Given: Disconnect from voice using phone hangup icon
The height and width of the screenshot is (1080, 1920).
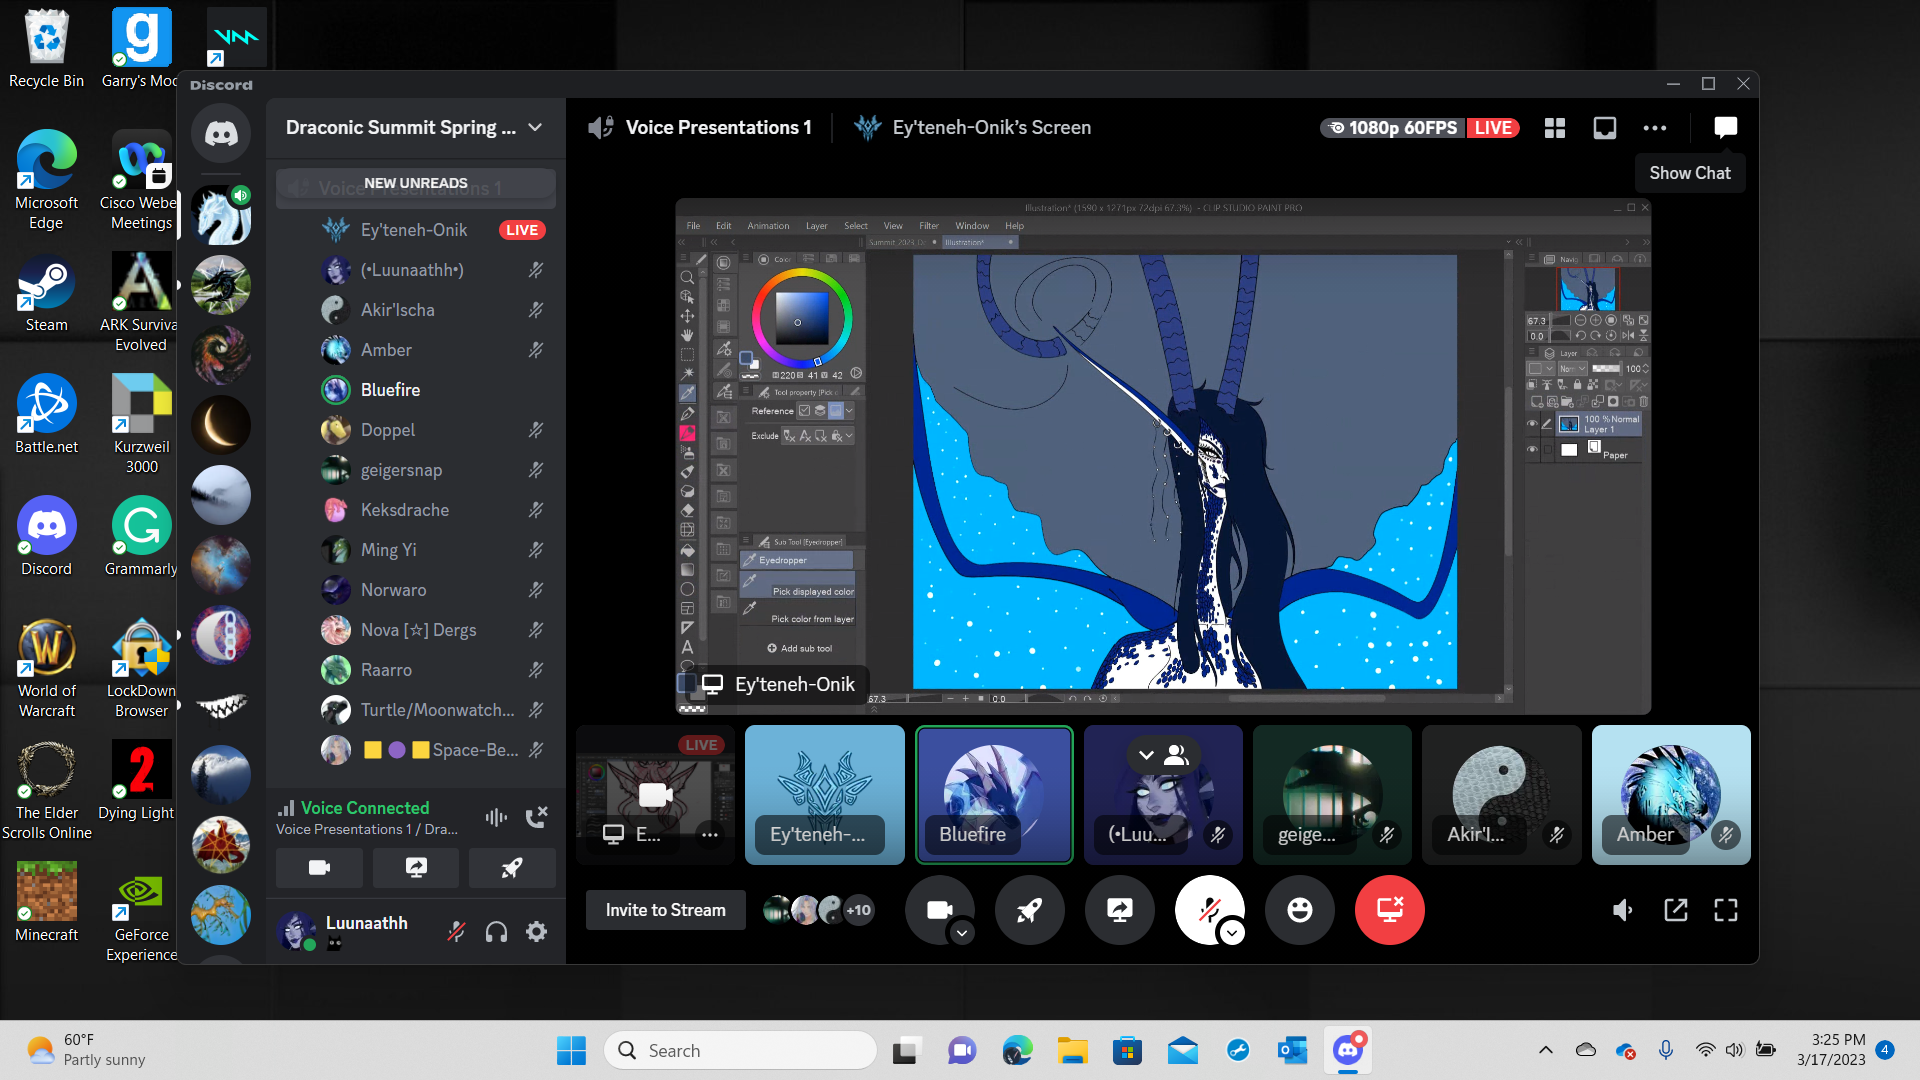Looking at the screenshot, I should pos(537,817).
